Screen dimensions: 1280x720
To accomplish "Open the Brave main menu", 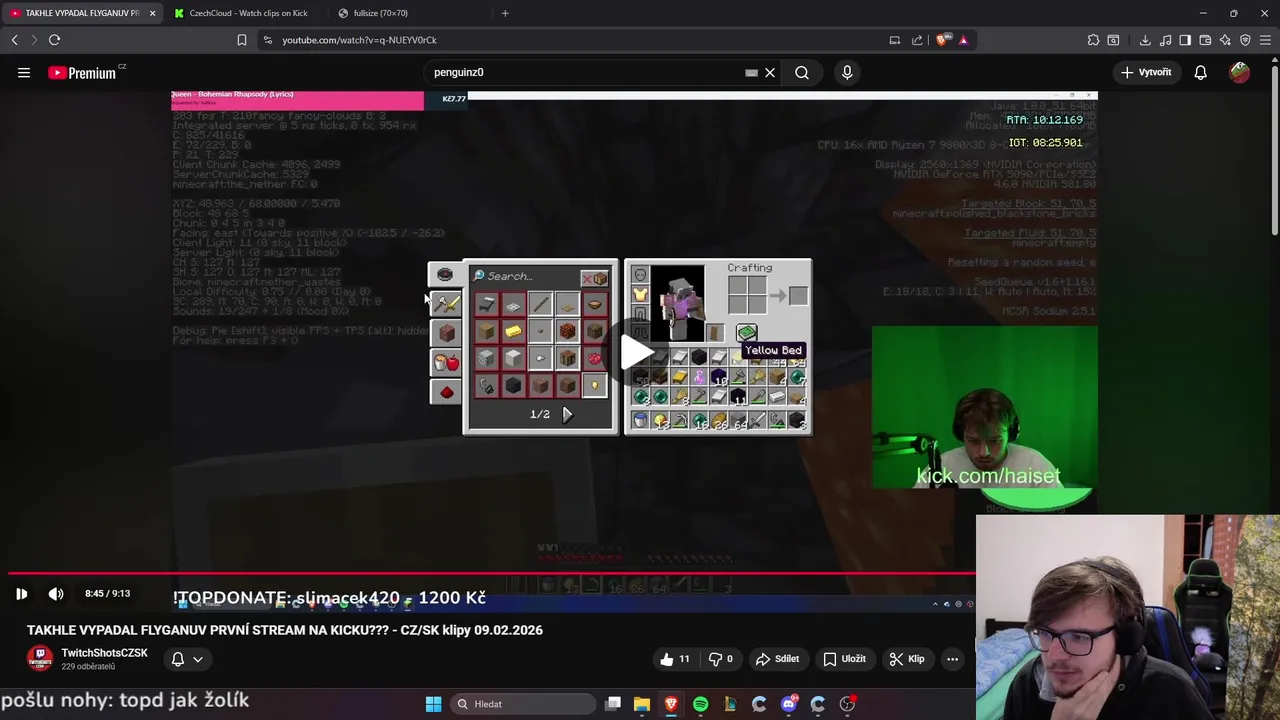I will 1266,40.
